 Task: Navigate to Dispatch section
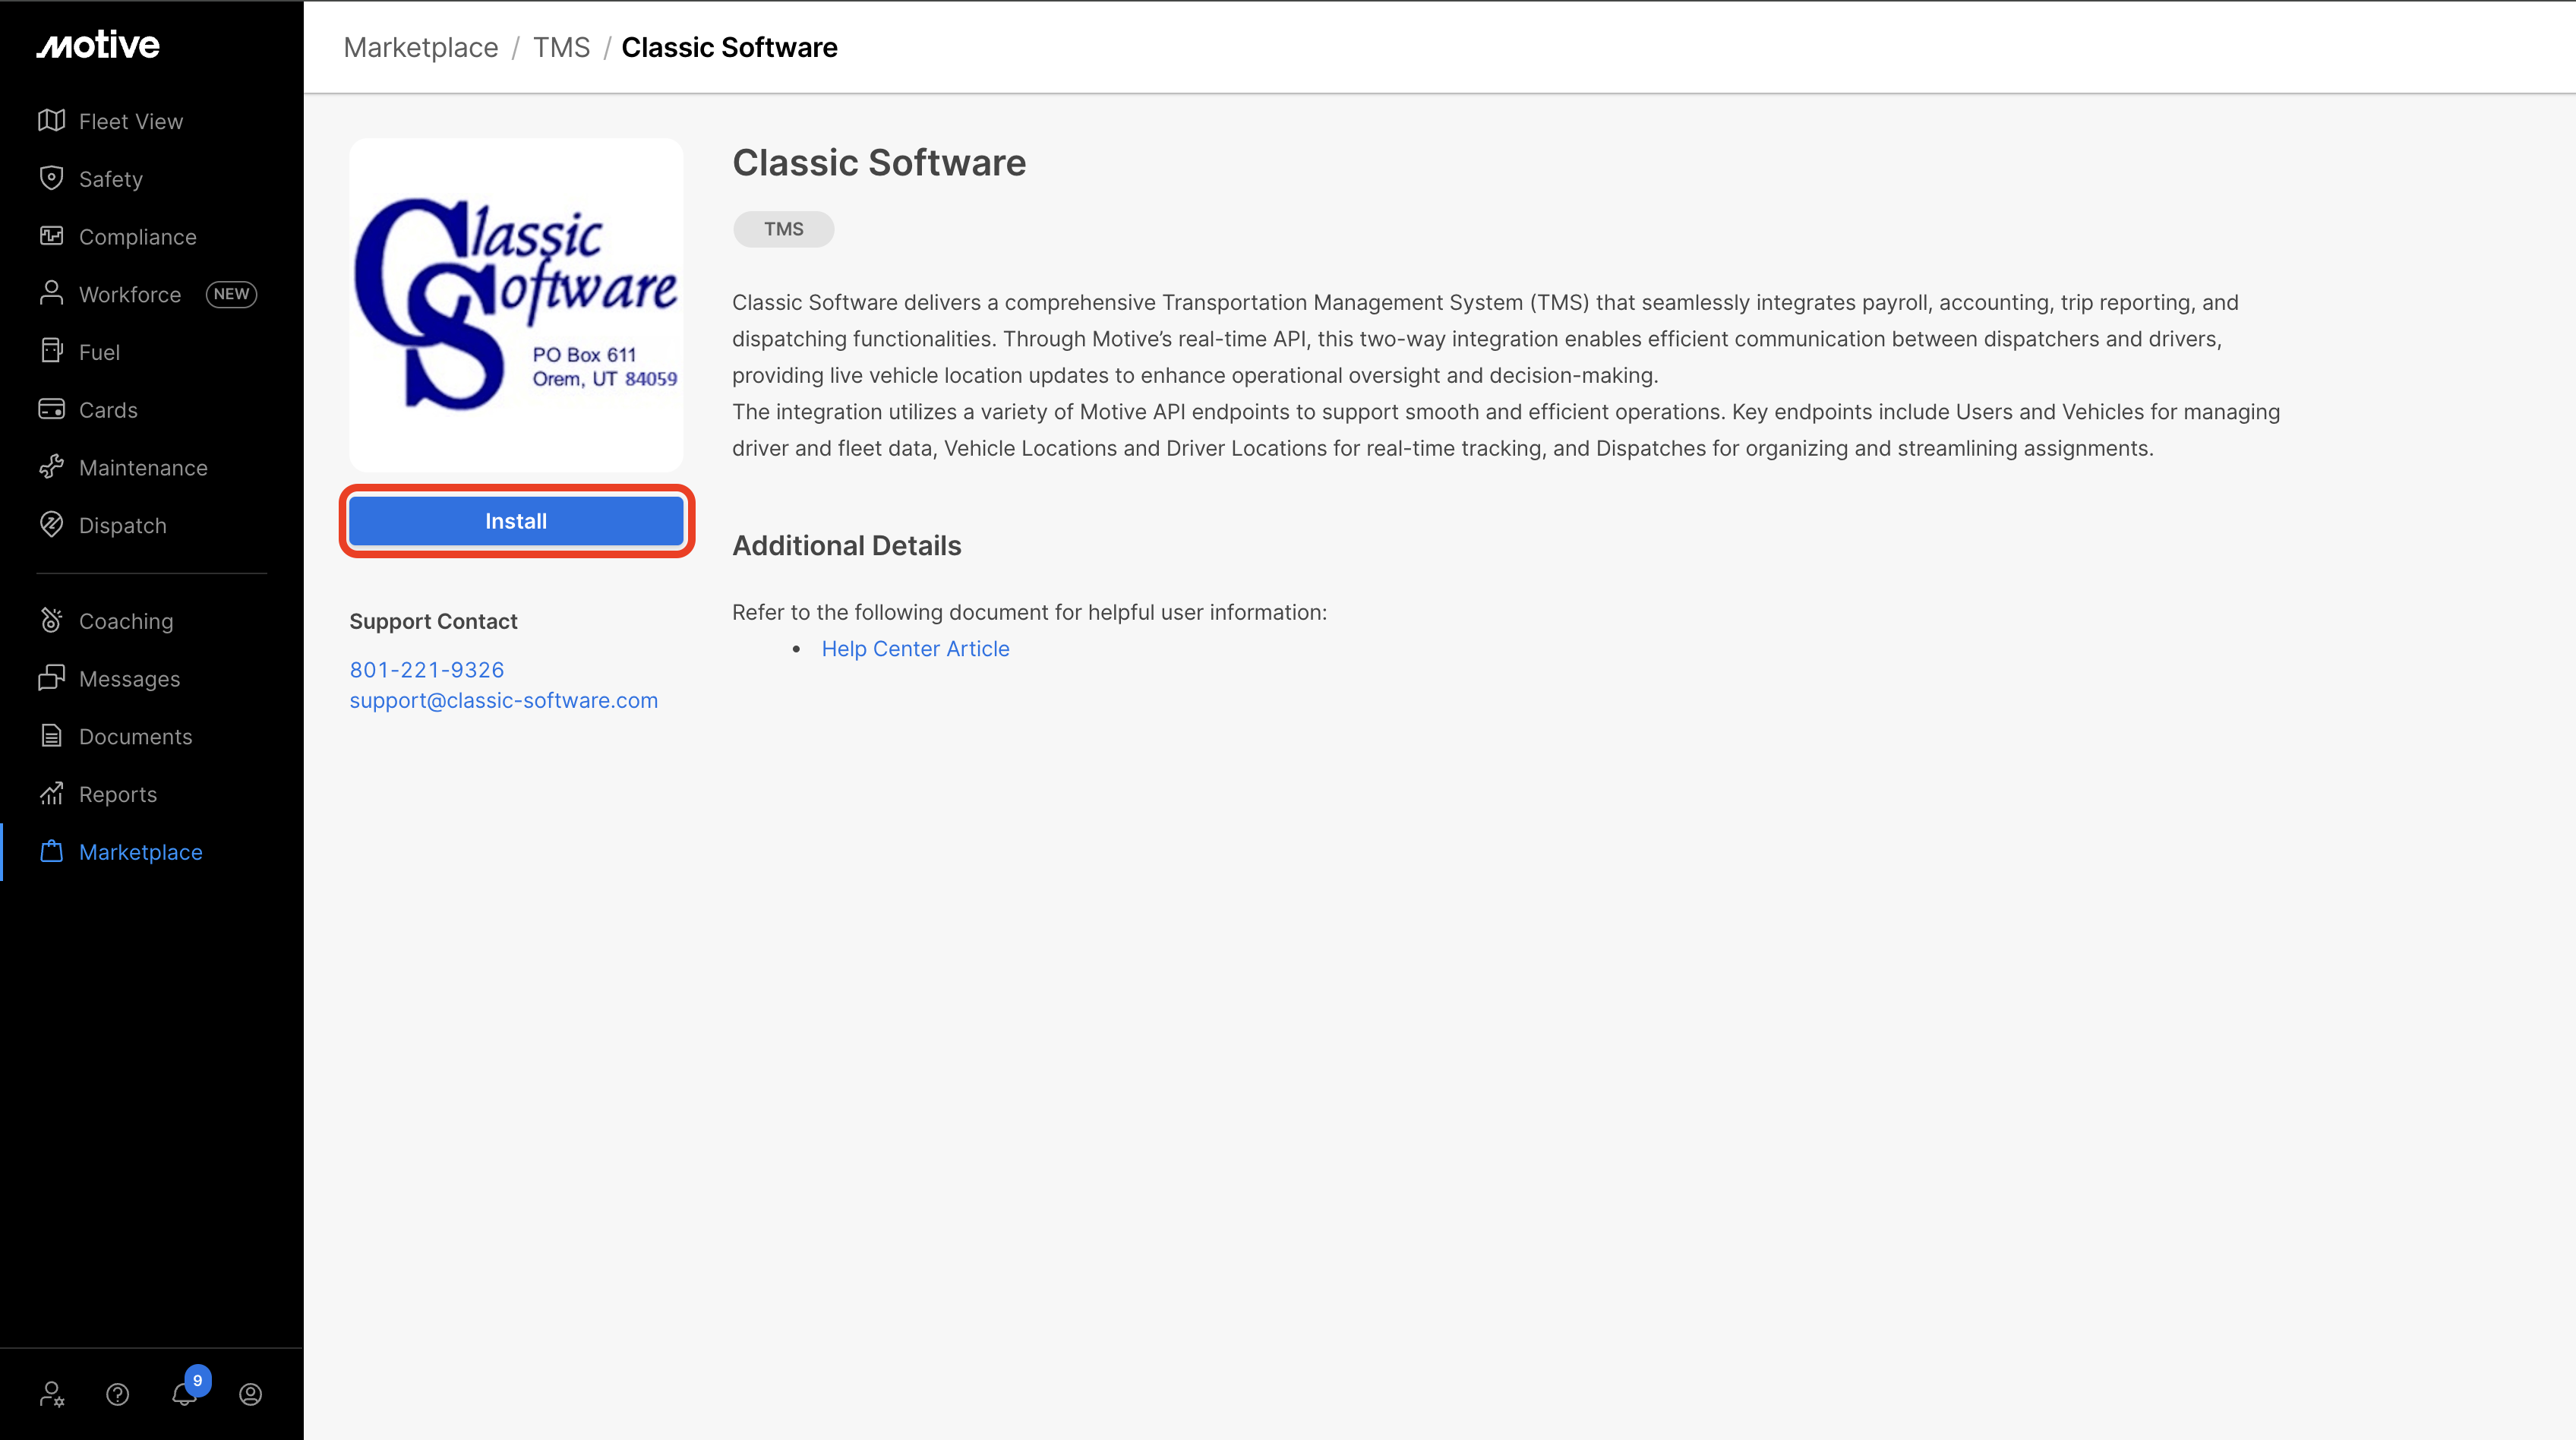click(123, 525)
